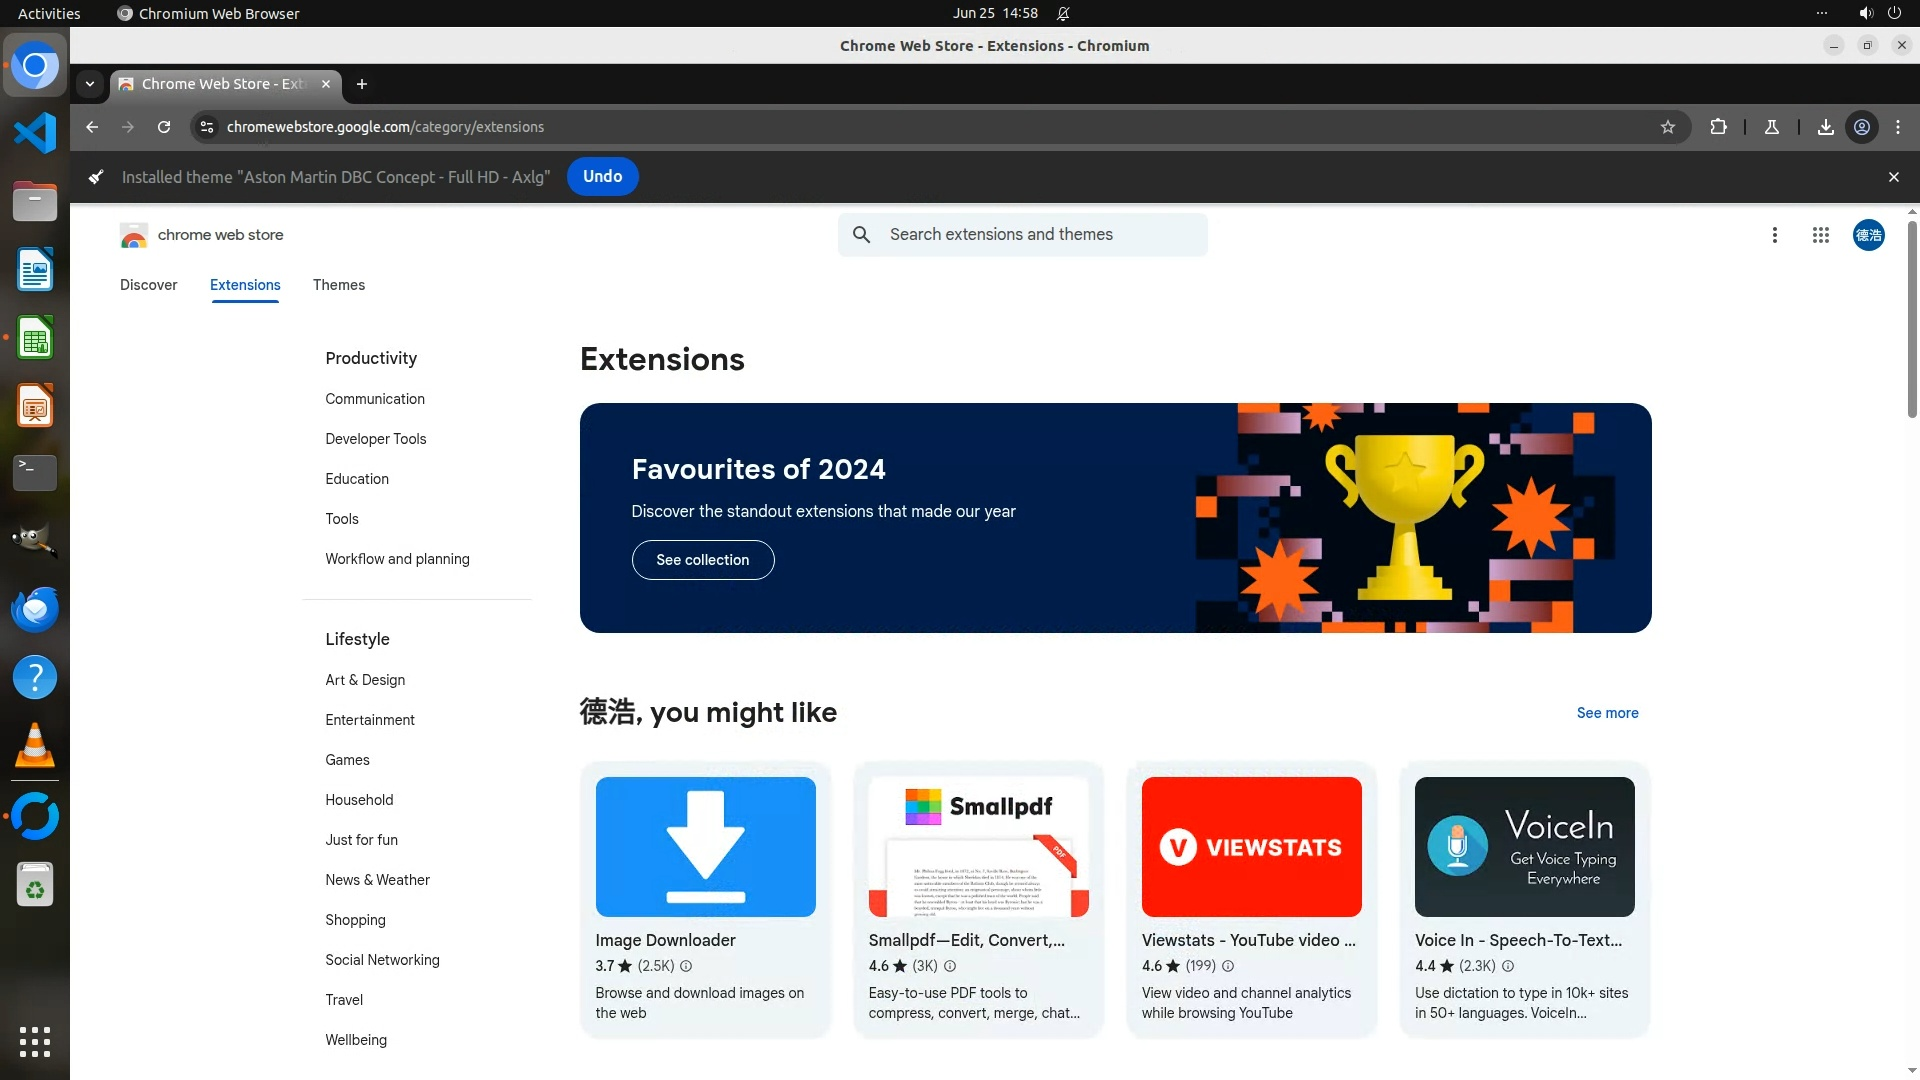Viewport: 1920px width, 1080px height.
Task: Bookmark this page with the star icon
Action: [1667, 127]
